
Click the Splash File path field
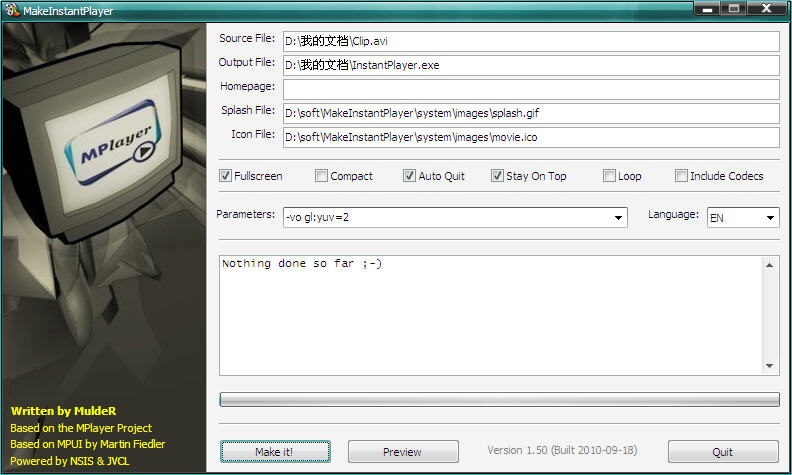531,113
